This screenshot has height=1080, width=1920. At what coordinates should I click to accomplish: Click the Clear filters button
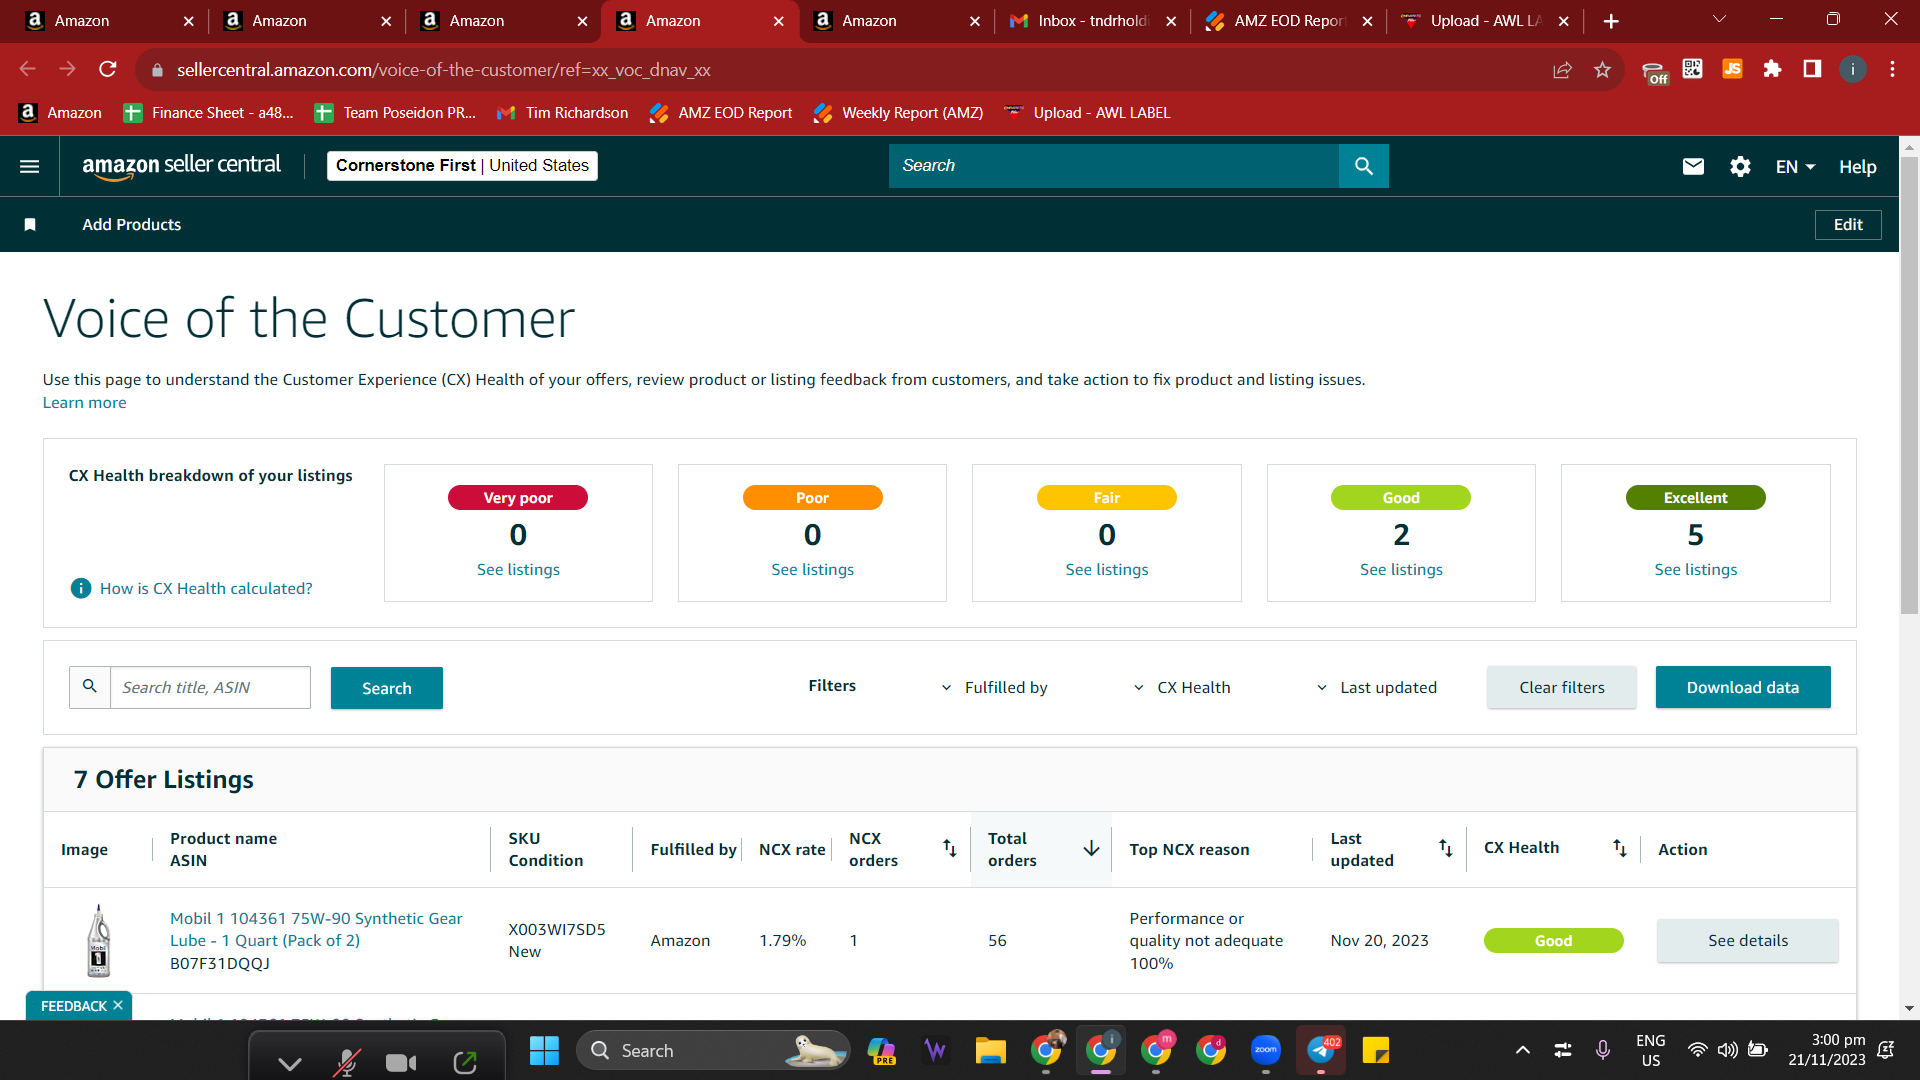coord(1561,687)
